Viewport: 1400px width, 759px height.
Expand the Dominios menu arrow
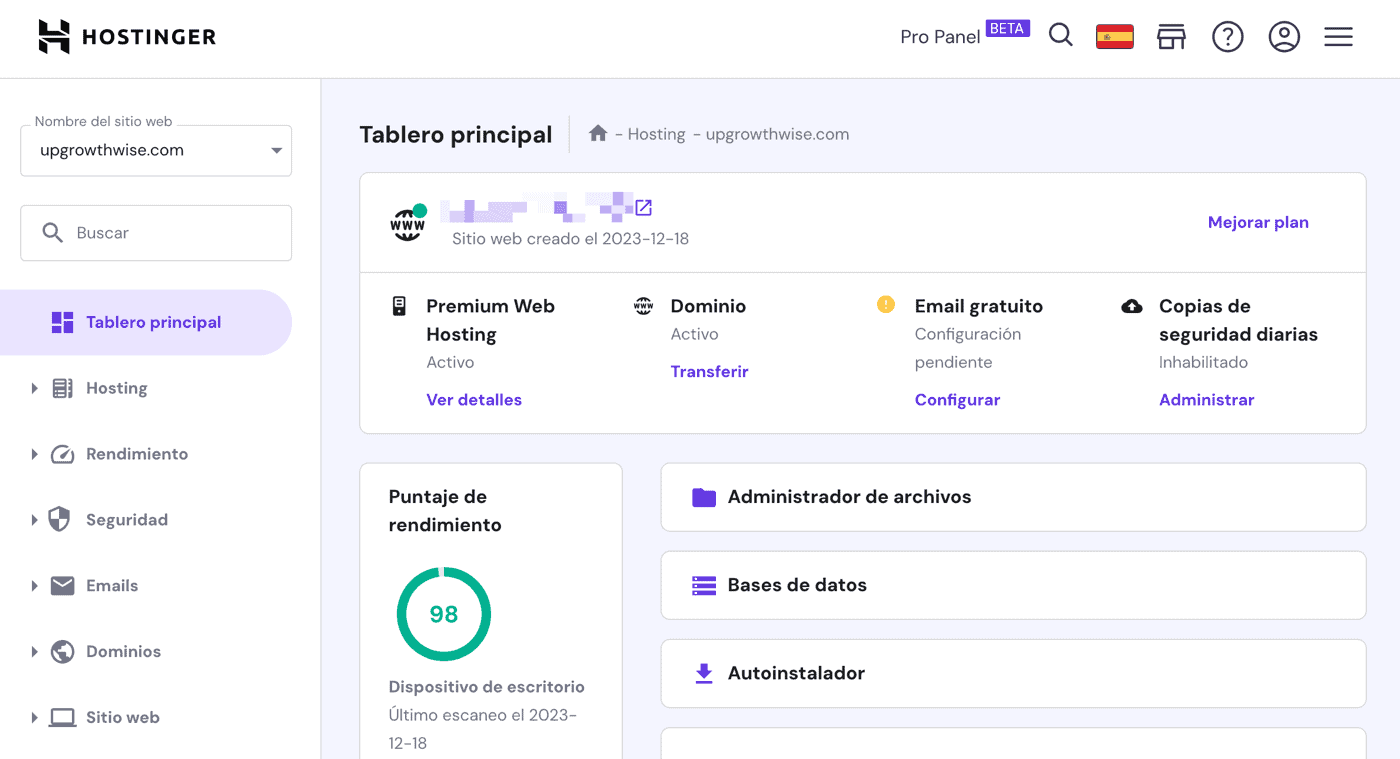[x=34, y=651]
